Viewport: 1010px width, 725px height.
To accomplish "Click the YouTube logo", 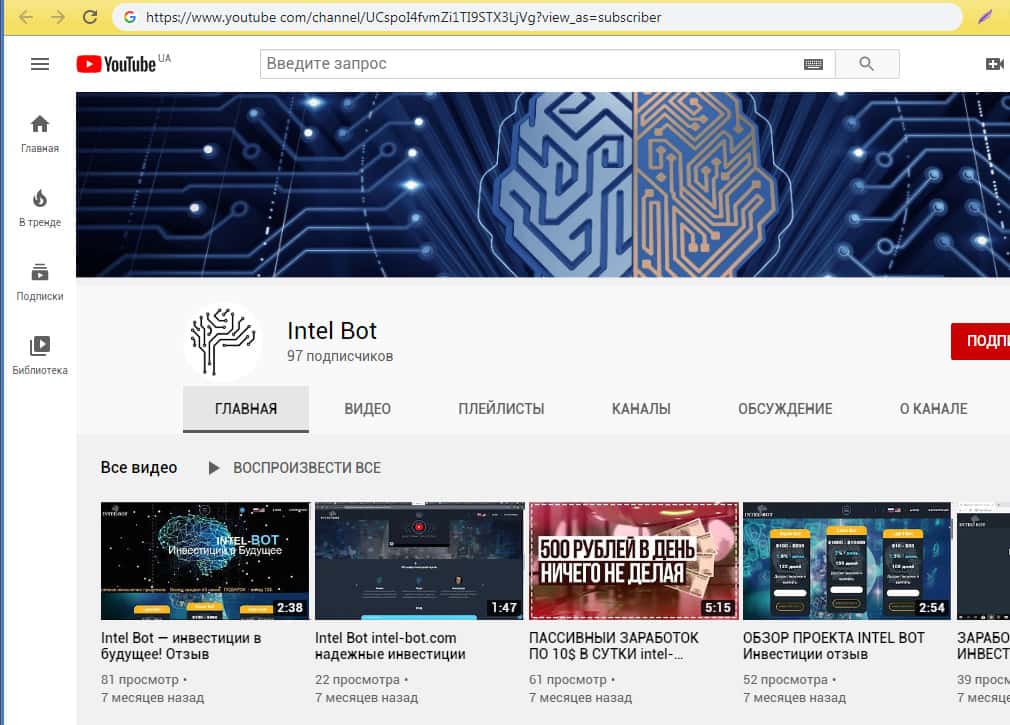I will coord(118,64).
